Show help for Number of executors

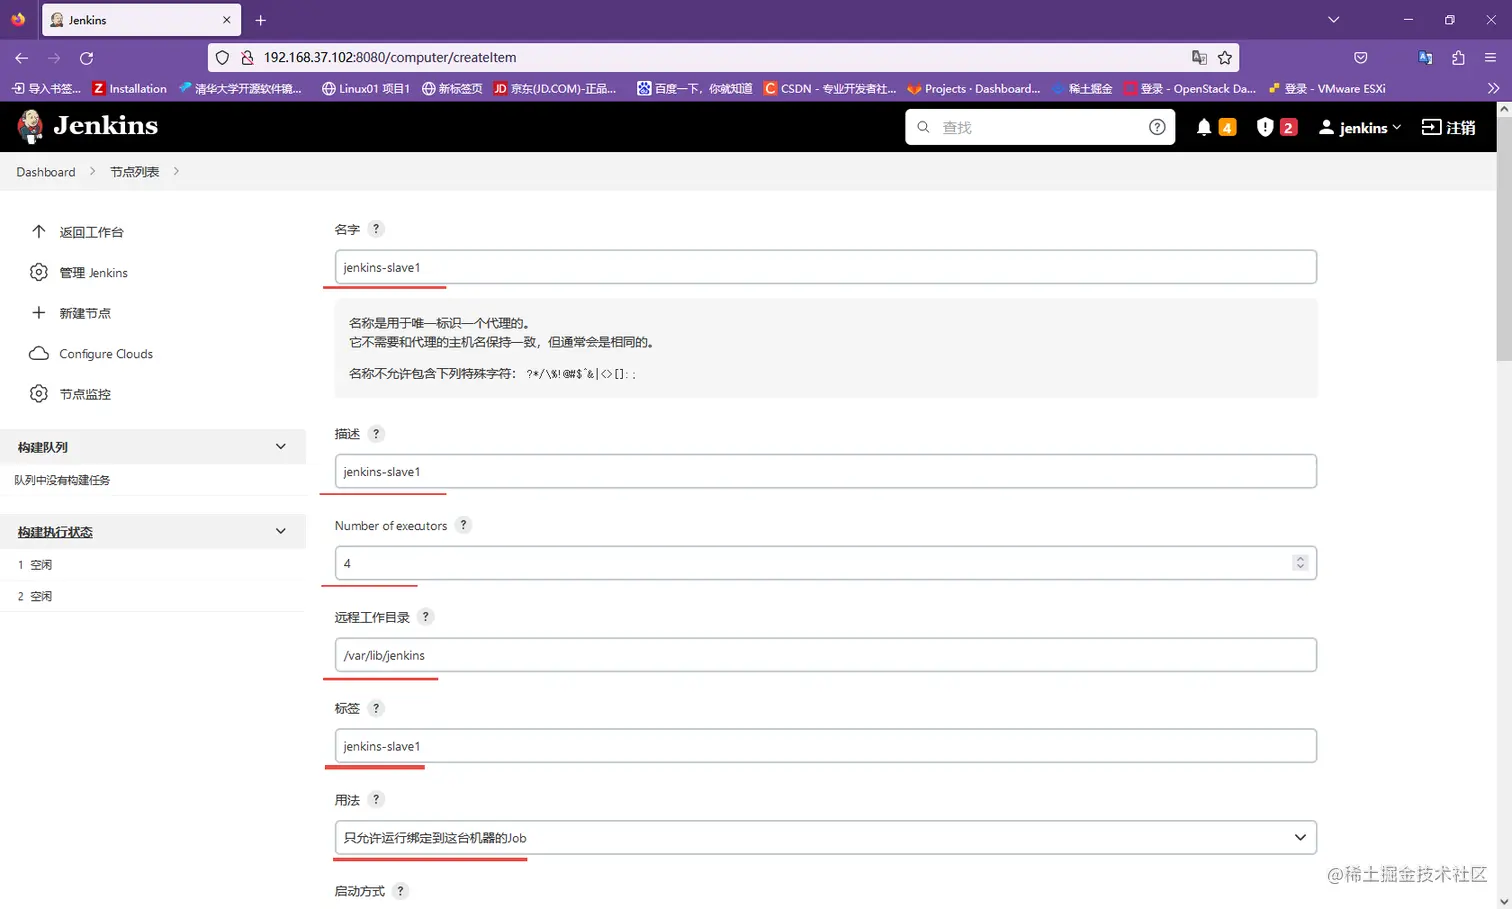(463, 525)
